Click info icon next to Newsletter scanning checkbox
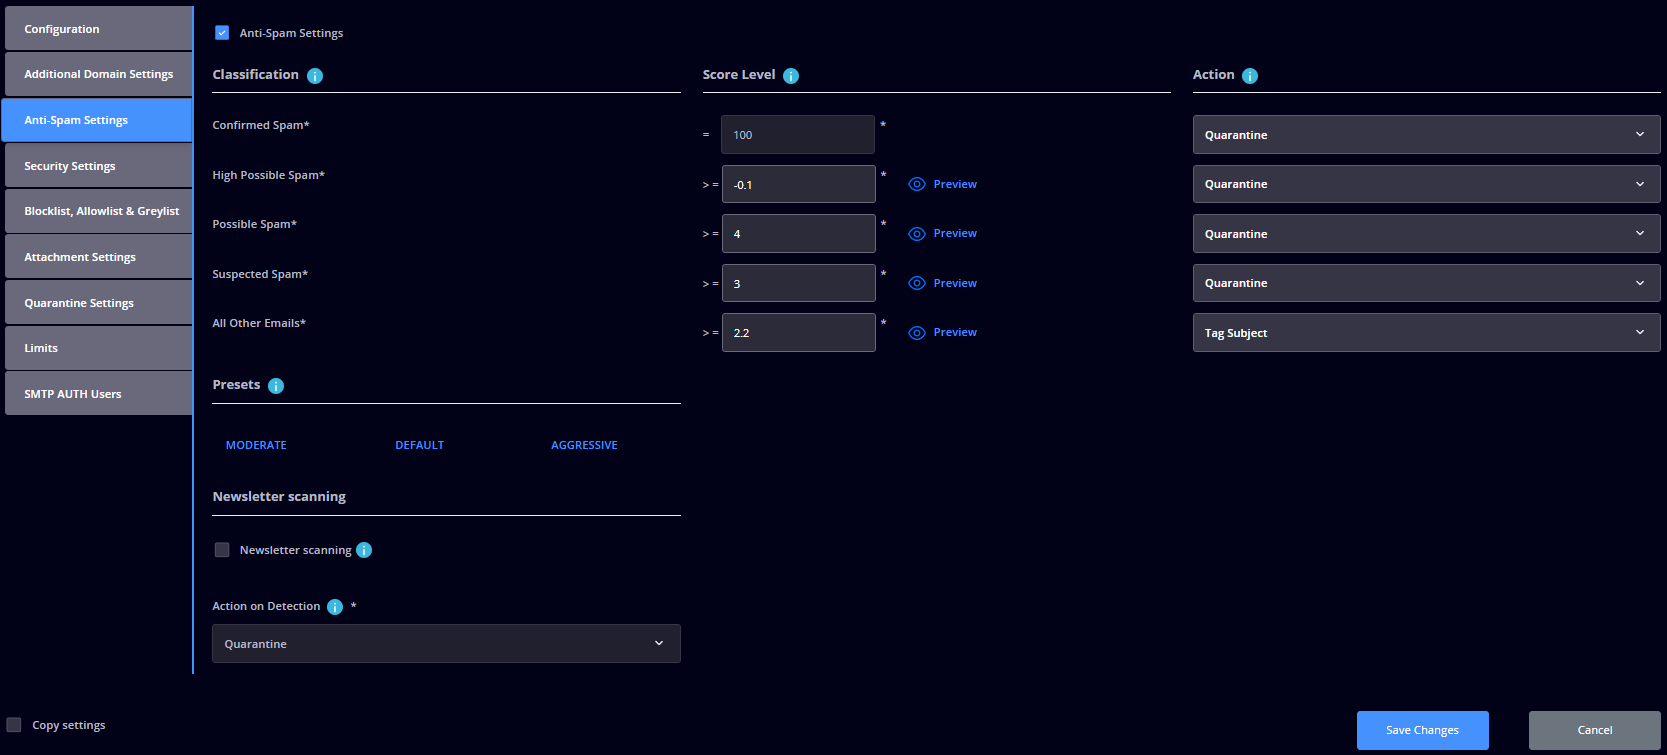 click(x=364, y=550)
